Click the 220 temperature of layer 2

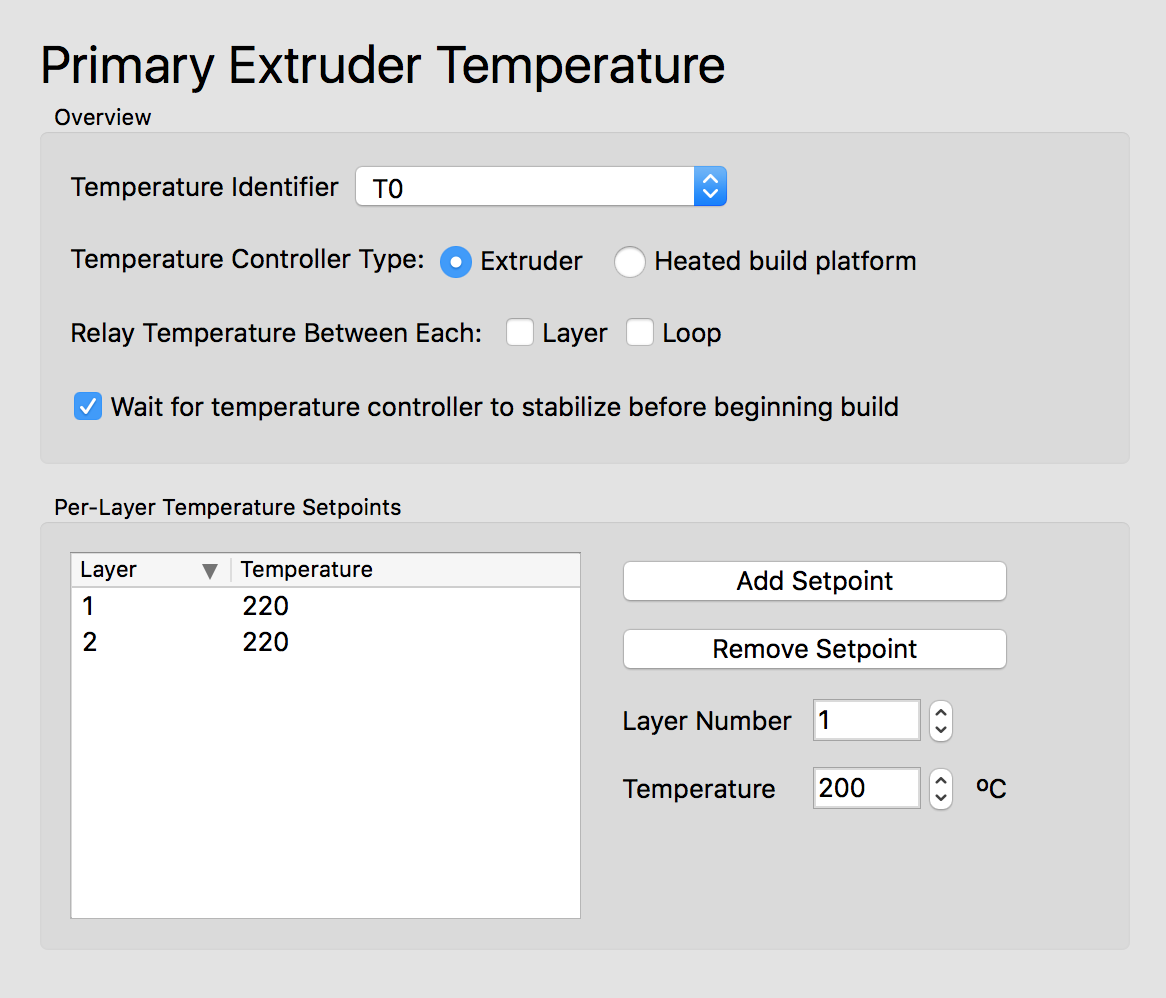click(266, 642)
